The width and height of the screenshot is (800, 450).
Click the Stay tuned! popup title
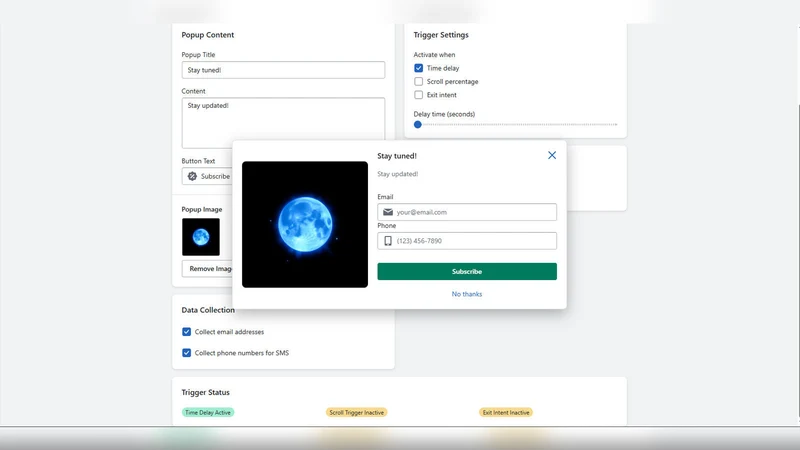(x=397, y=156)
